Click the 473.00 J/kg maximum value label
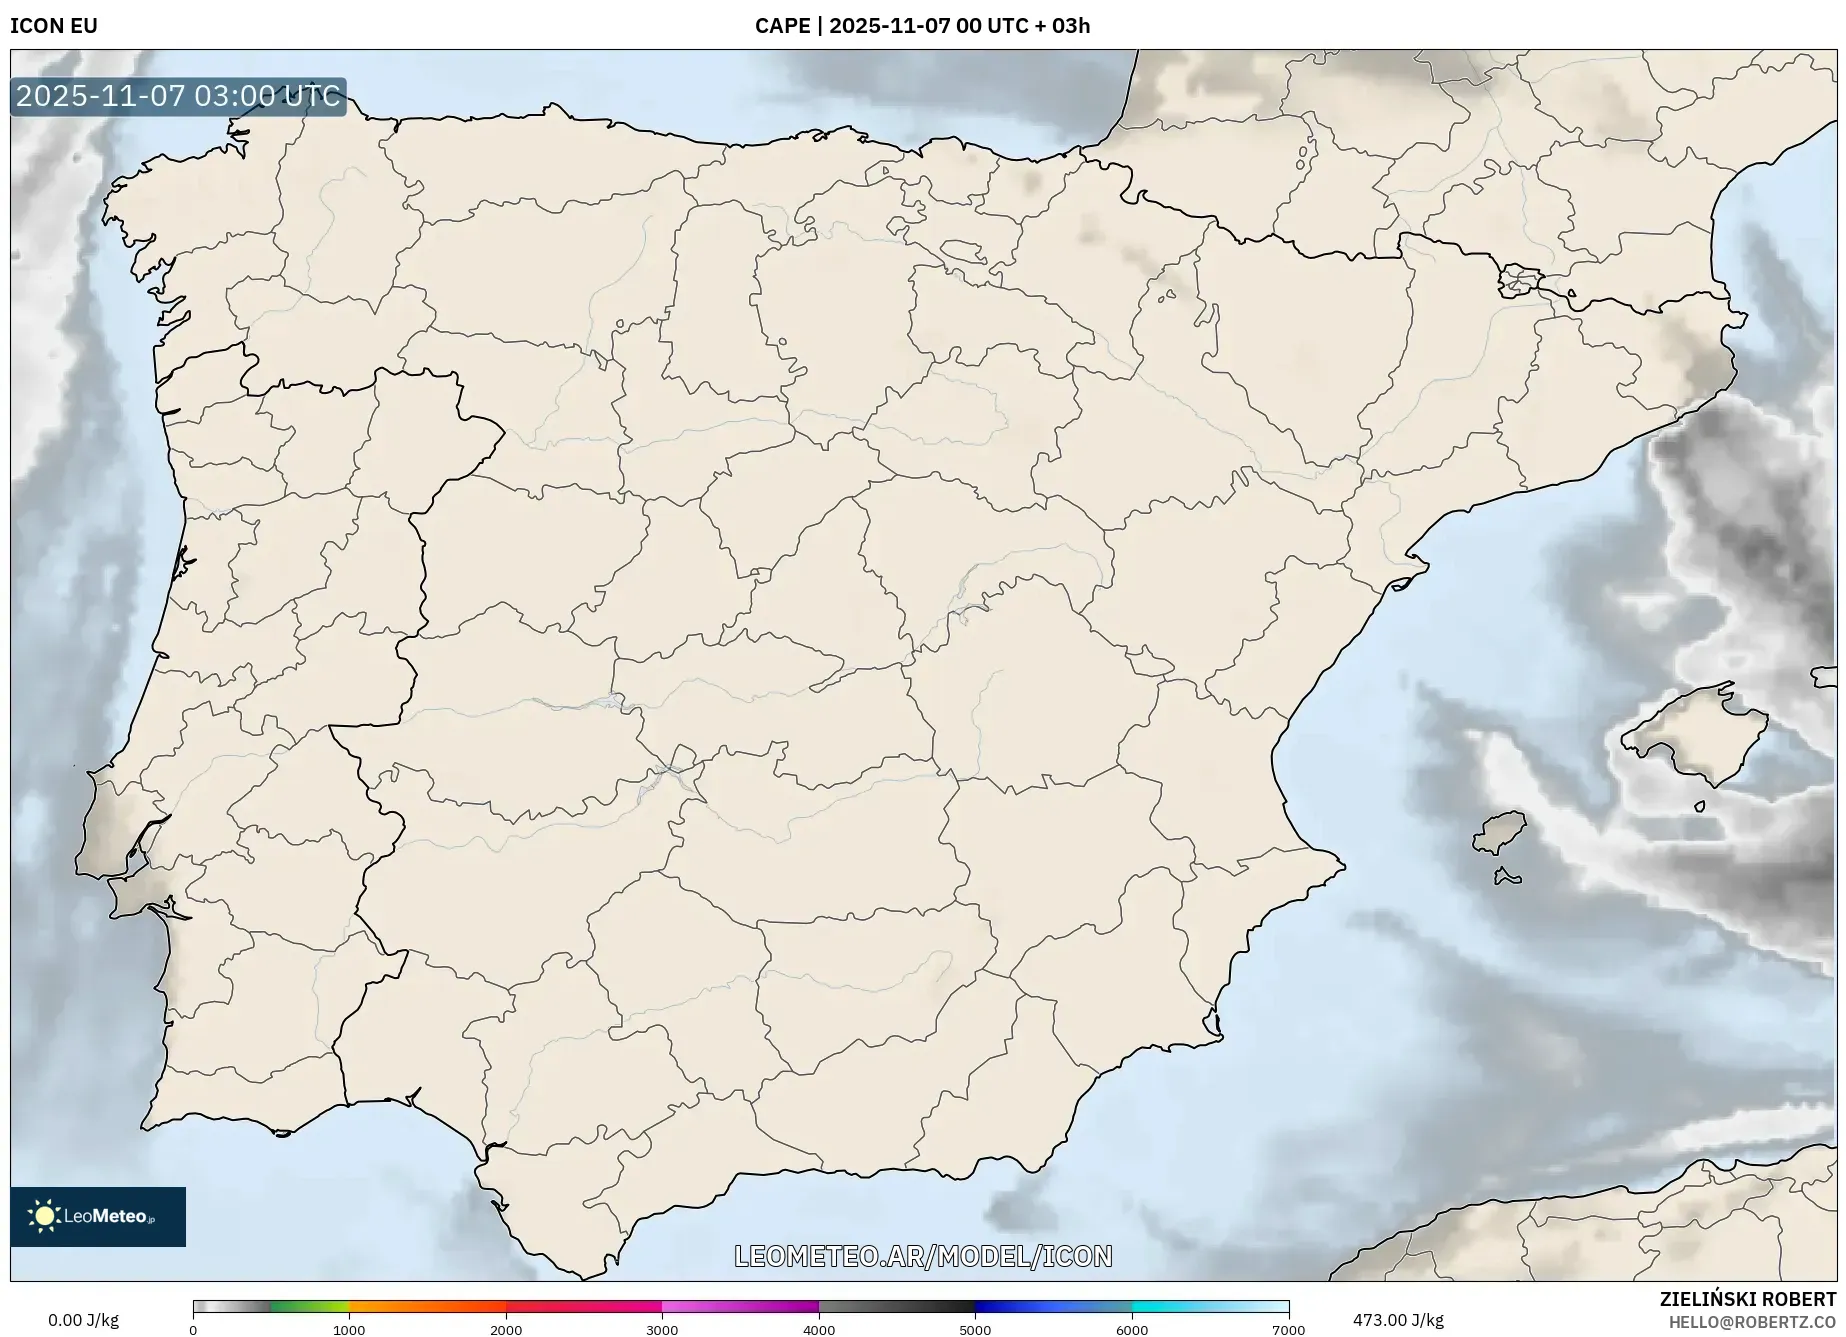 point(1398,1320)
